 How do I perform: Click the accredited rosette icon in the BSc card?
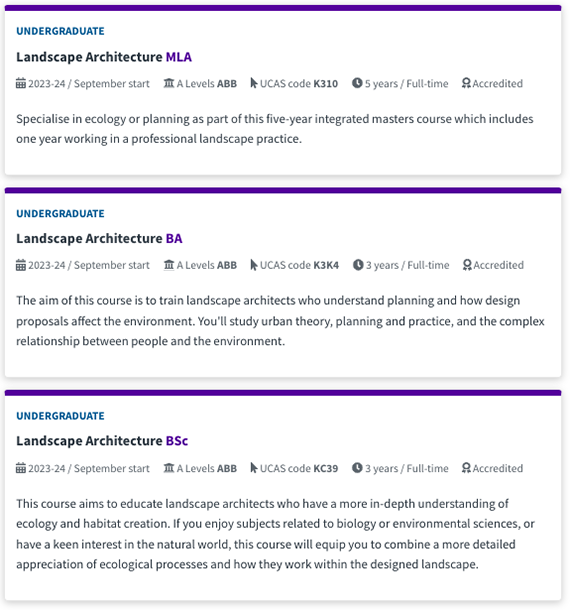[466, 468]
